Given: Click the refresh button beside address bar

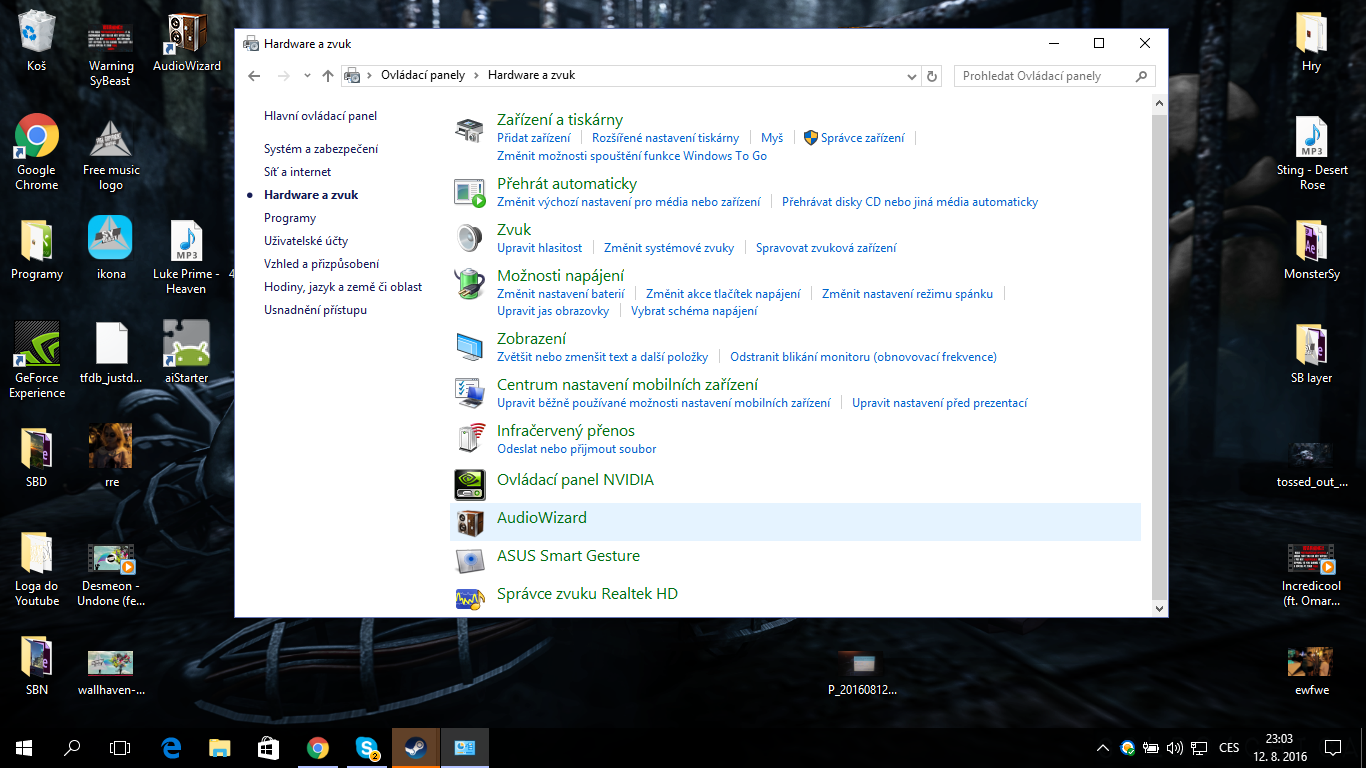Looking at the screenshot, I should (933, 76).
